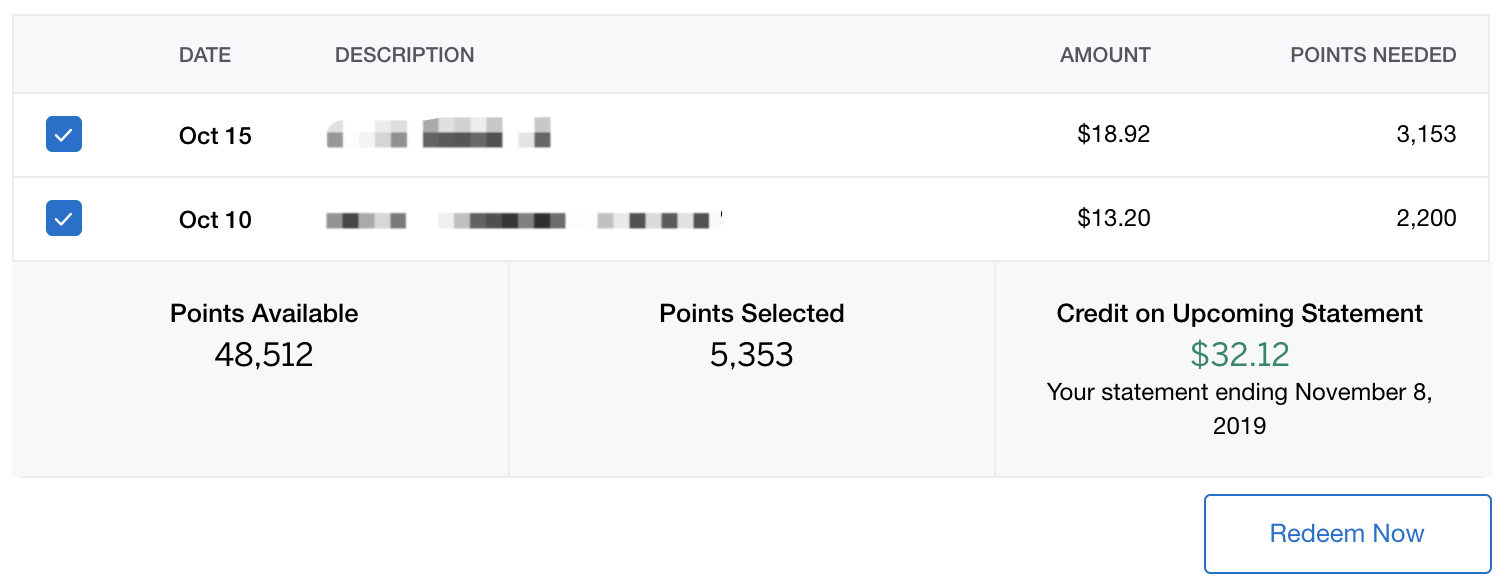Sort by the POINTS NEEDED column header

click(1373, 55)
